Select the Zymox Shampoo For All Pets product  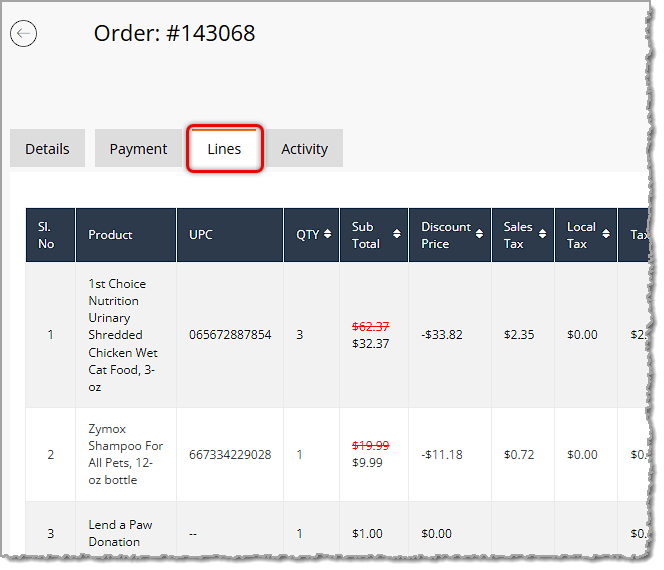[x=125, y=454]
